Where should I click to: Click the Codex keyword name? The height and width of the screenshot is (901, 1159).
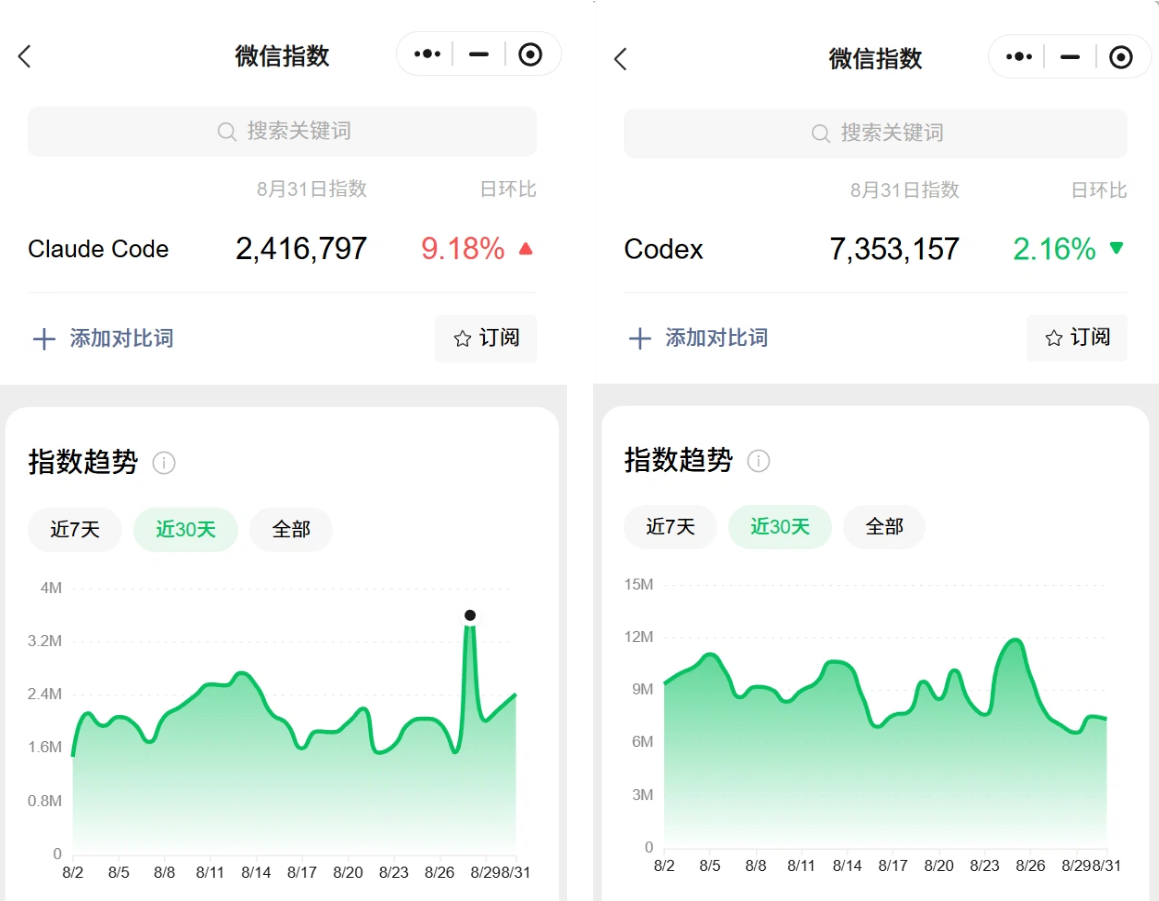pyautogui.click(x=664, y=249)
